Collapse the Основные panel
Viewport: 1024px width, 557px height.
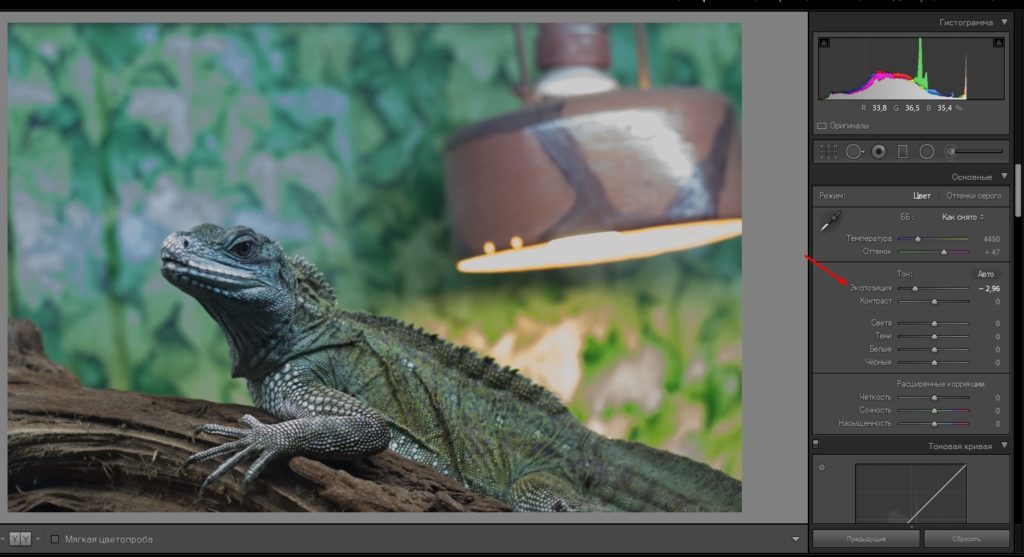point(1003,176)
